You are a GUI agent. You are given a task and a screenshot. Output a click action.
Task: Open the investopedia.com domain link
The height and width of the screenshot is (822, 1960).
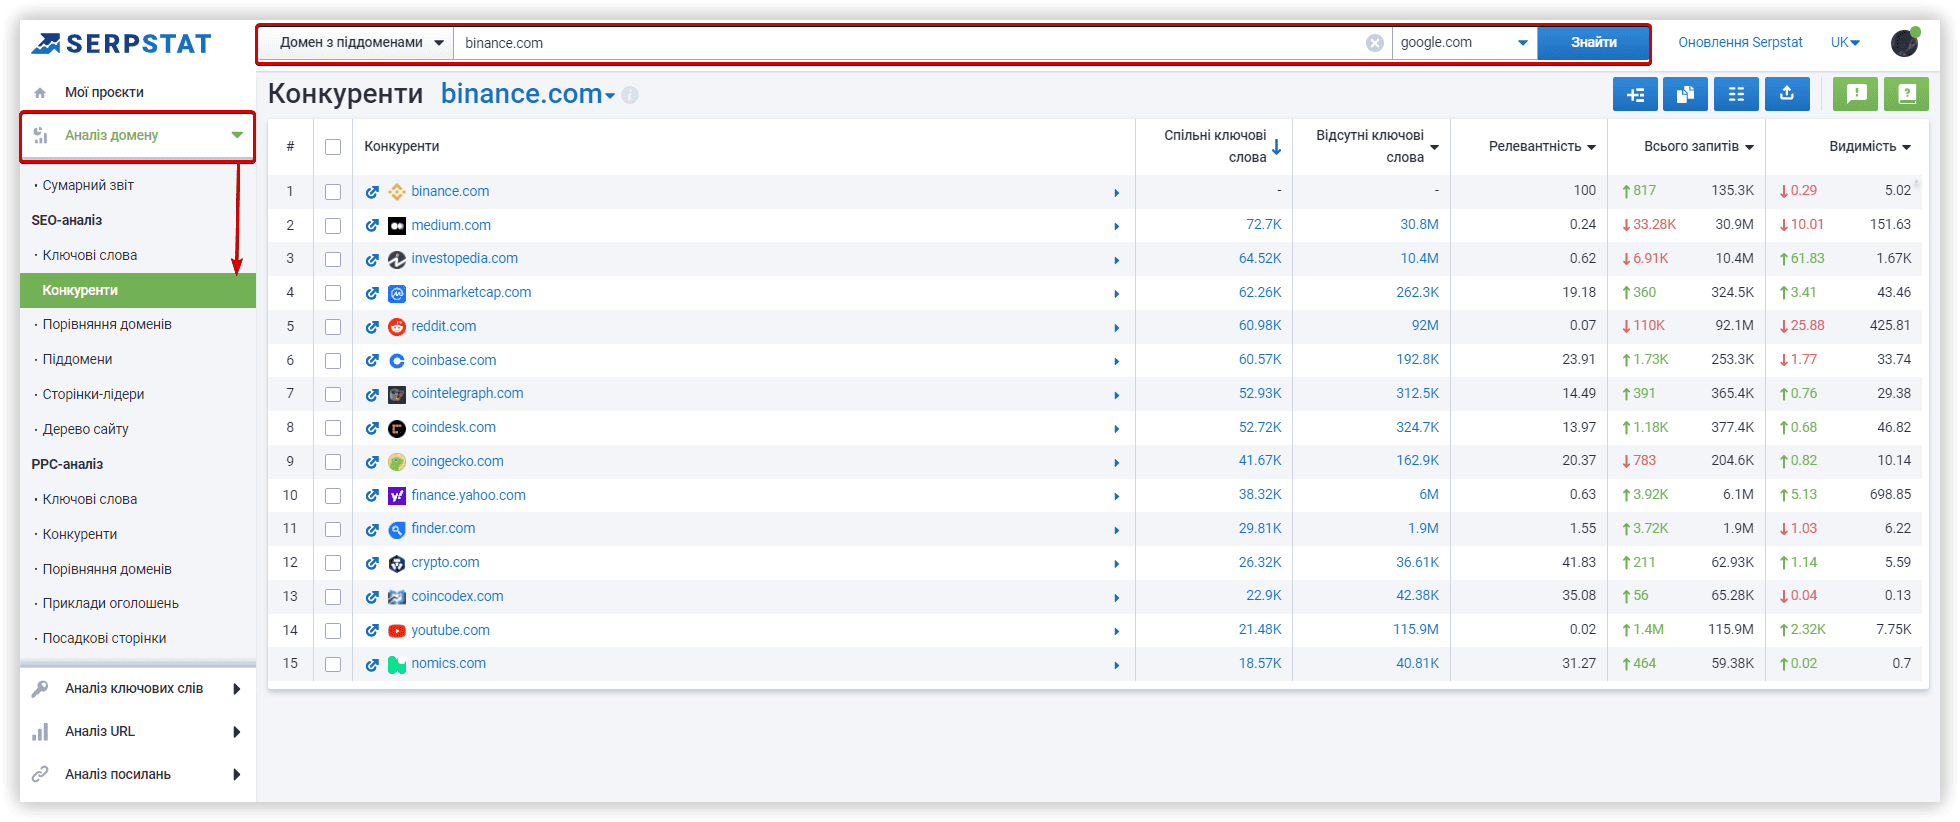point(464,258)
